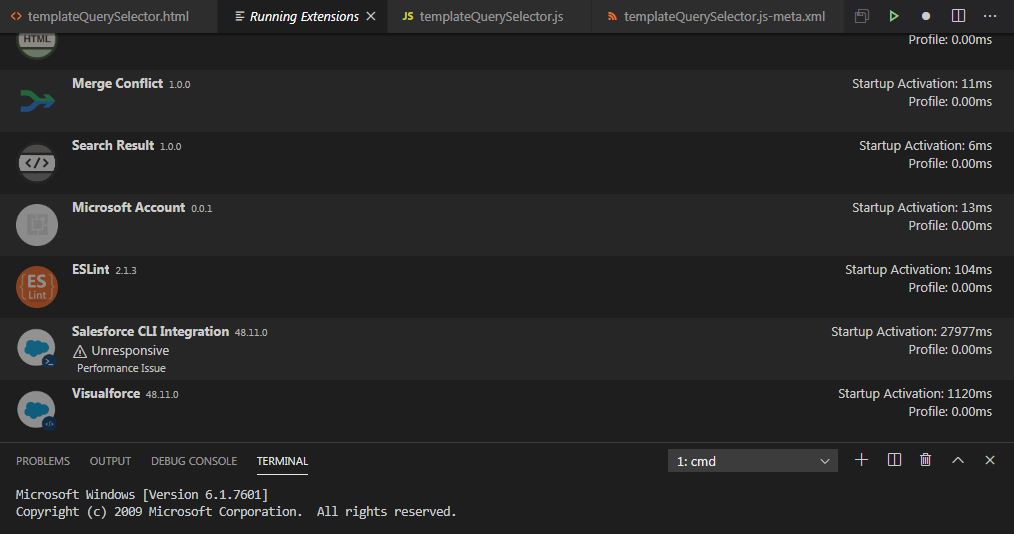Click the Performance Issue label
1014x534 pixels.
click(x=121, y=368)
